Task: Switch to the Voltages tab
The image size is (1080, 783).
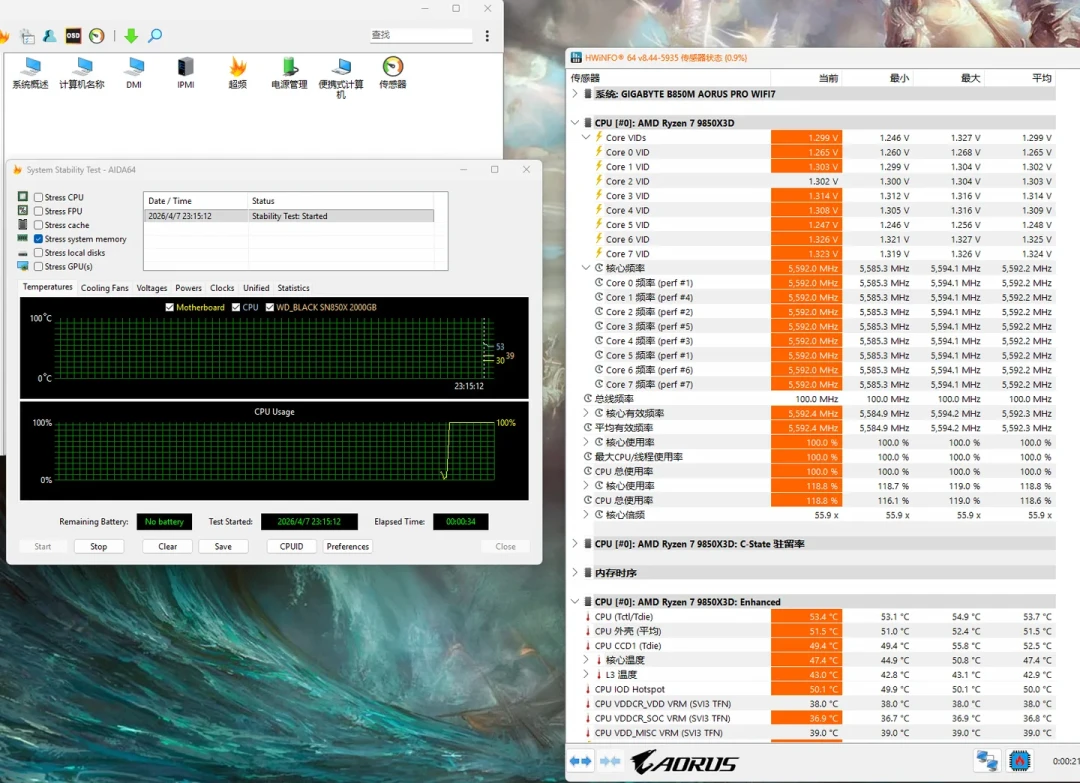Action: 152,288
